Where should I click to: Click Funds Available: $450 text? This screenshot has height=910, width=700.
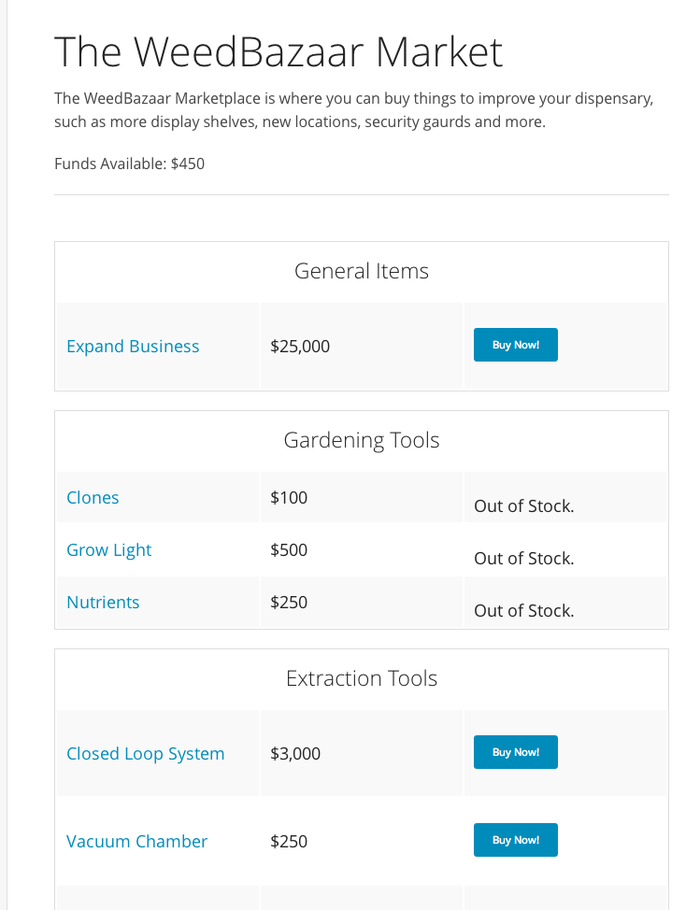(x=129, y=164)
